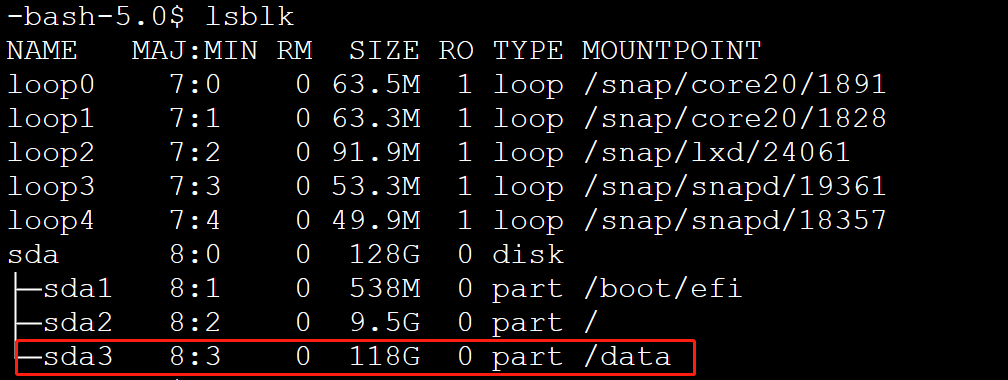Click the 118G size value
1008x380 pixels.
coord(384,357)
